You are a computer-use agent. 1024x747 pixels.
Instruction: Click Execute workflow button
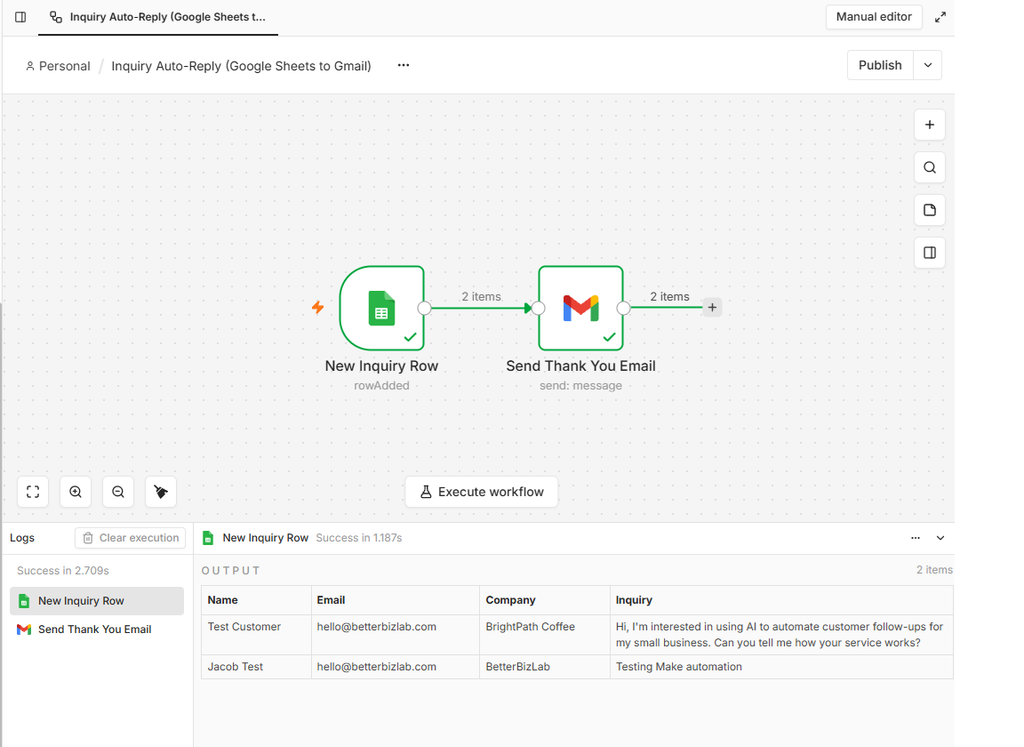tap(481, 492)
